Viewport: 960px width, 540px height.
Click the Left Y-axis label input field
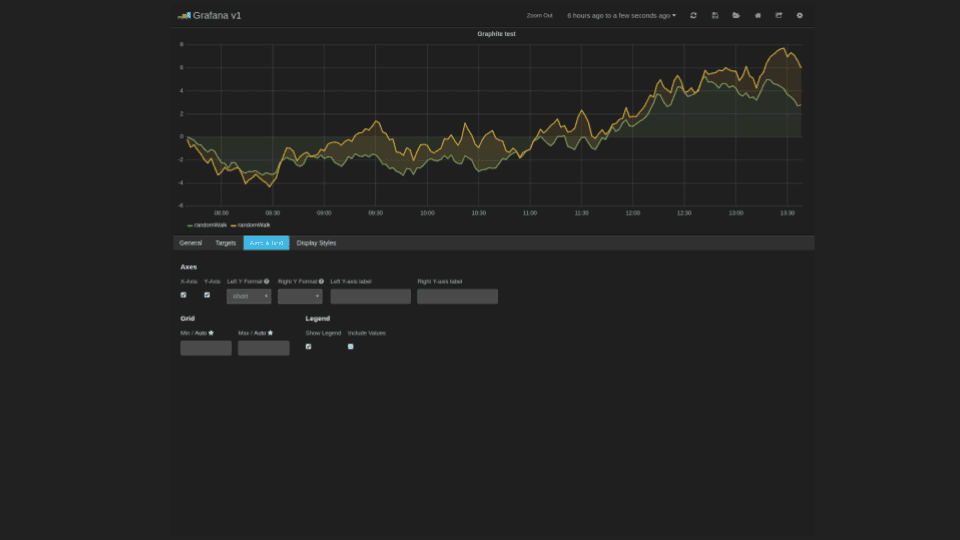[x=370, y=296]
